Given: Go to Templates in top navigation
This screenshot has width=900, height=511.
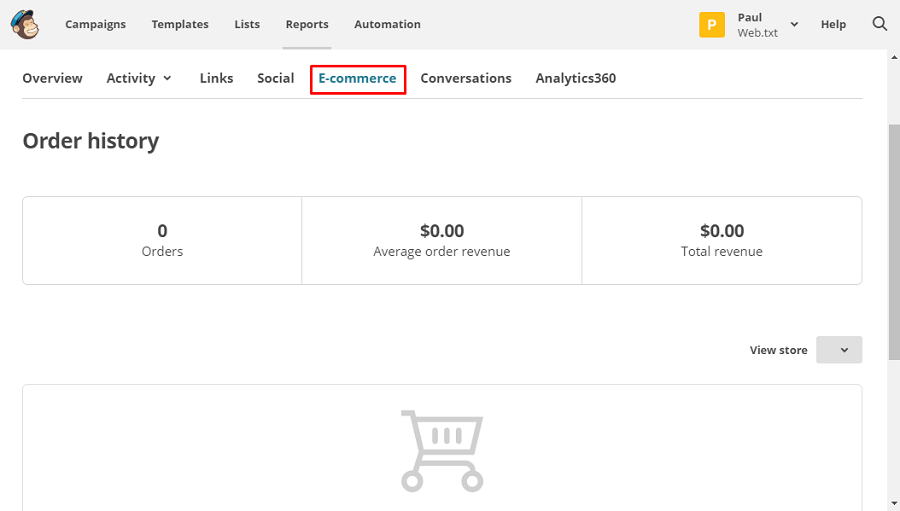Looking at the screenshot, I should [x=180, y=24].
